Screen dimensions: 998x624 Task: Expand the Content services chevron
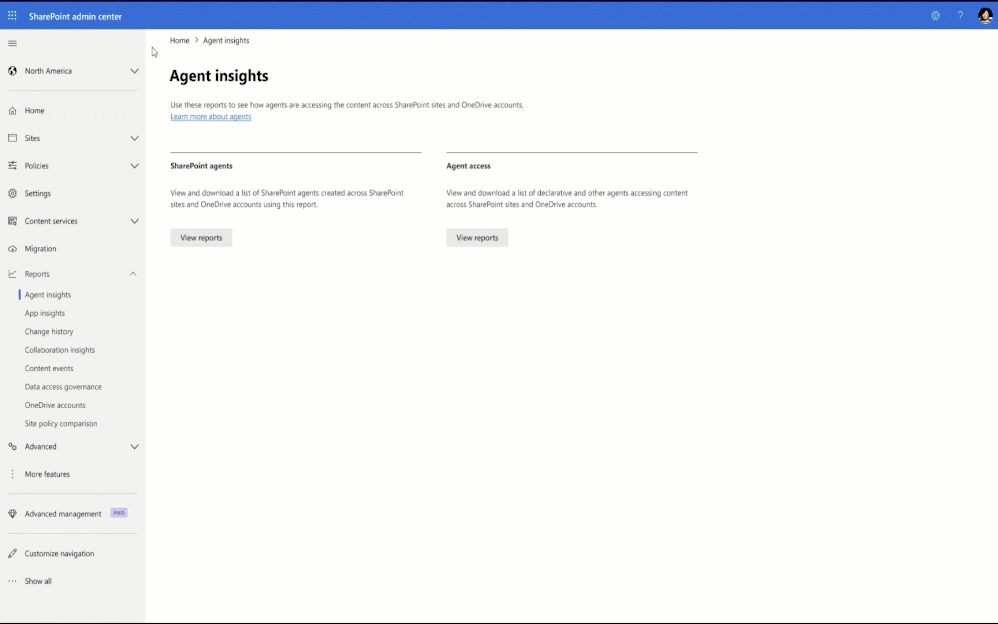point(134,221)
